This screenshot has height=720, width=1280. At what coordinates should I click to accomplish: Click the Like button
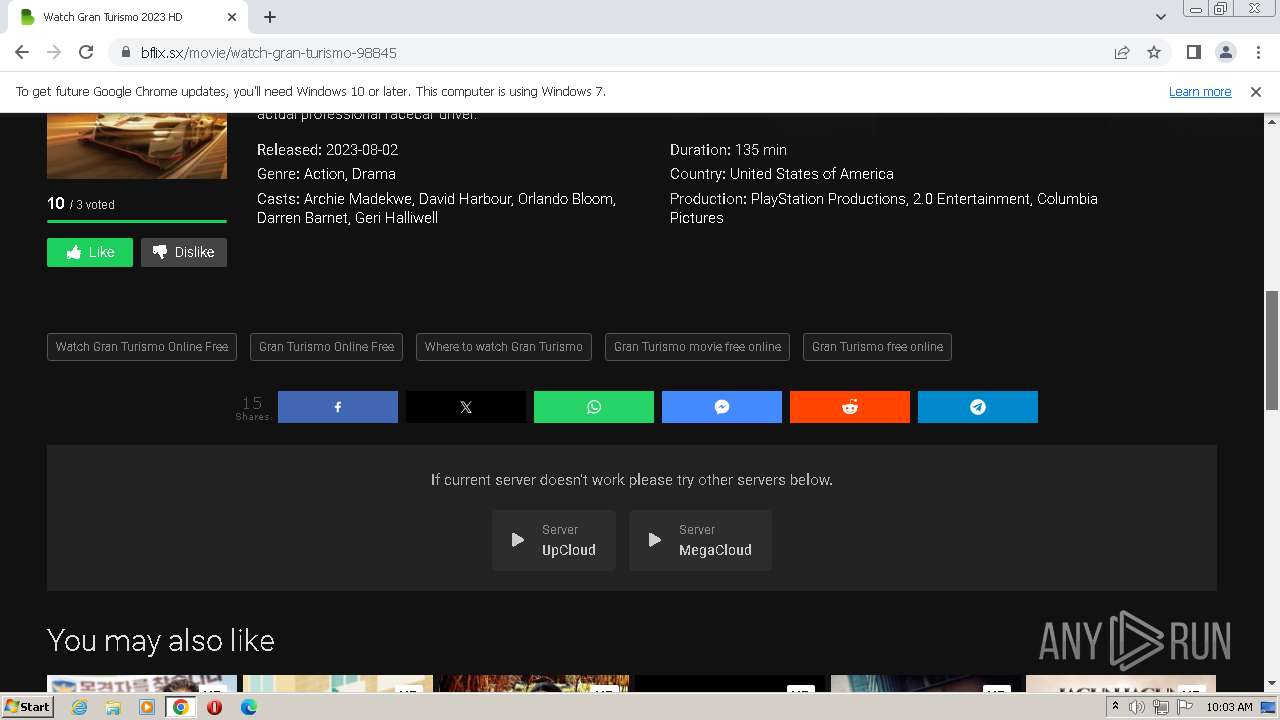90,252
